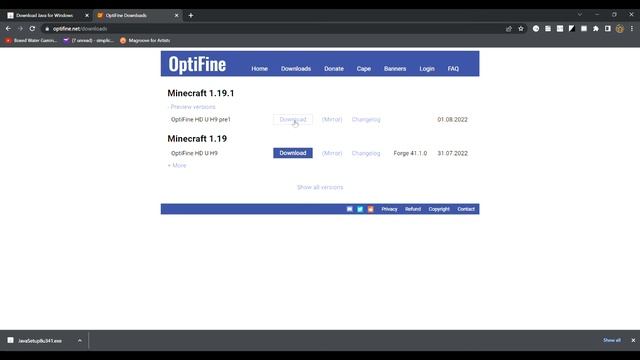Switch to the Download Java for Windows tab
Image resolution: width=640 pixels, height=360 pixels.
[x=44, y=16]
